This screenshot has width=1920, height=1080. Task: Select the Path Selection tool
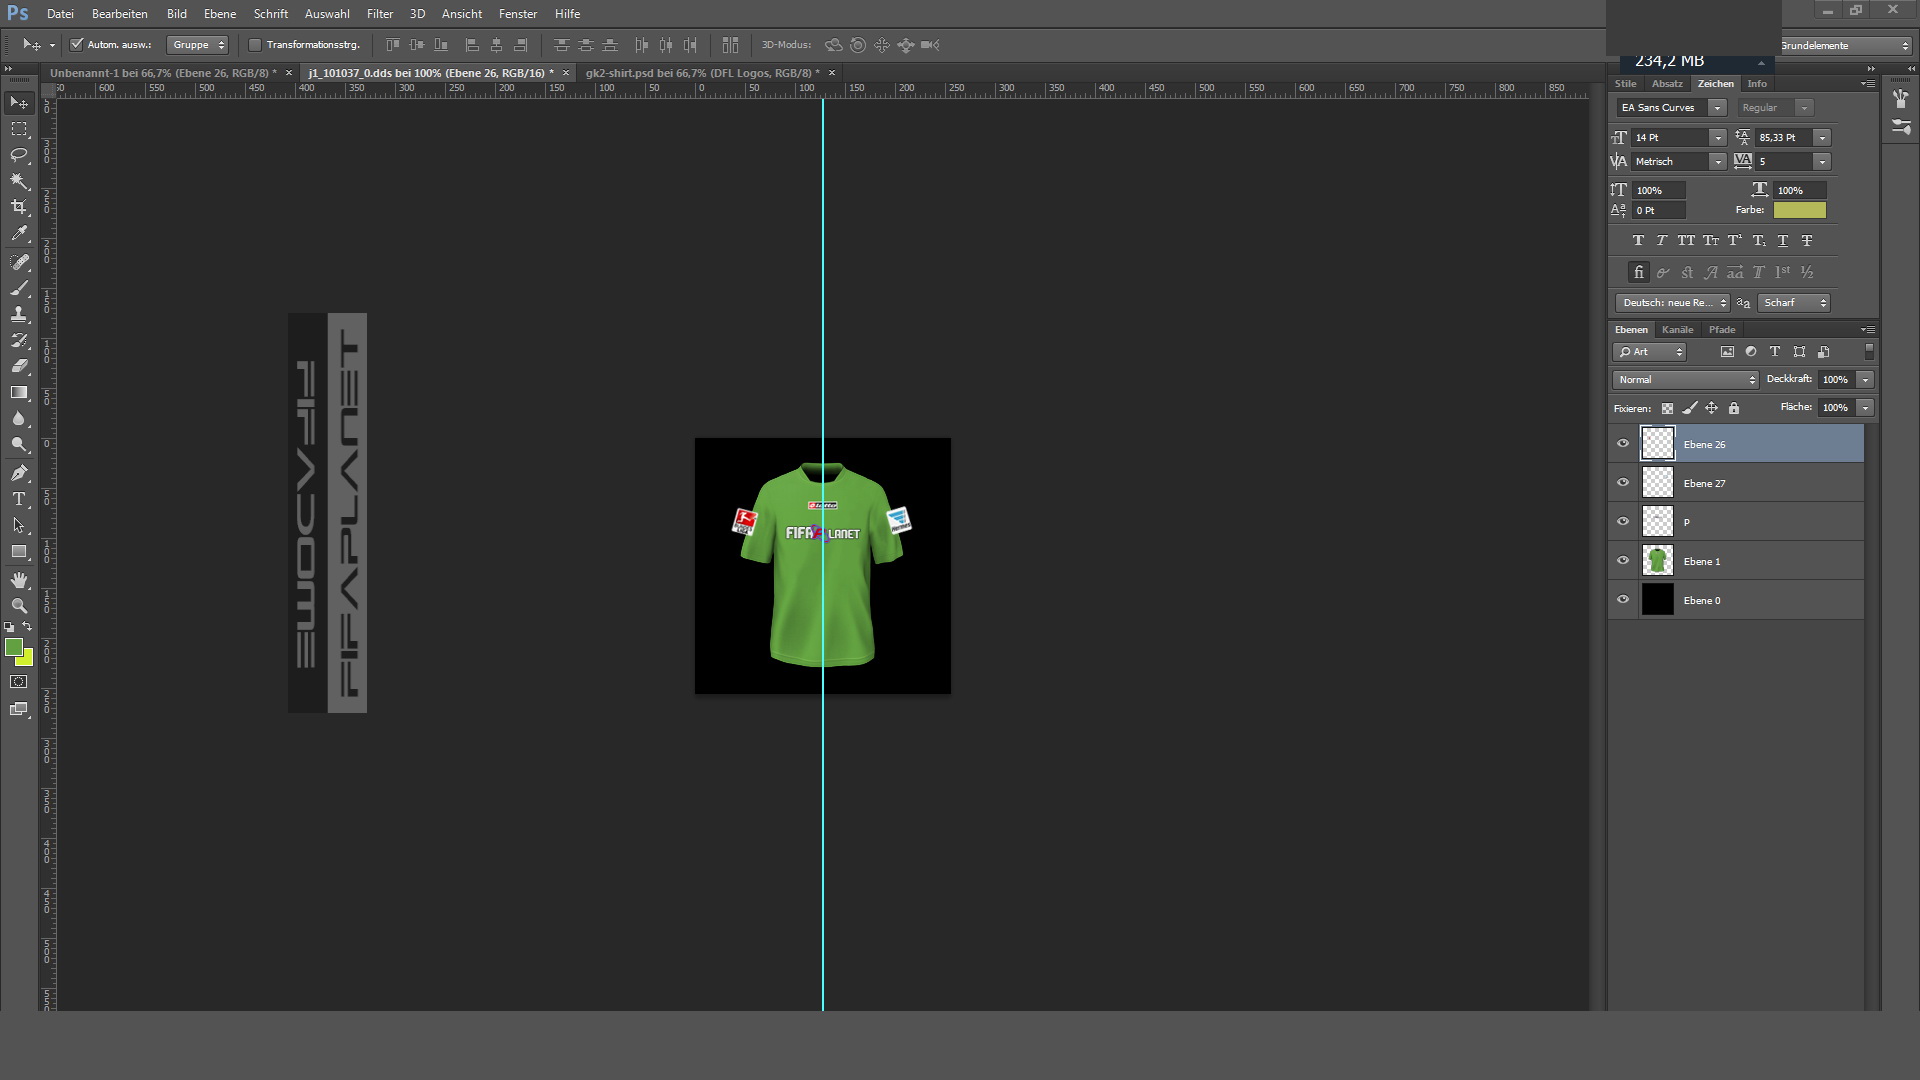click(x=19, y=525)
